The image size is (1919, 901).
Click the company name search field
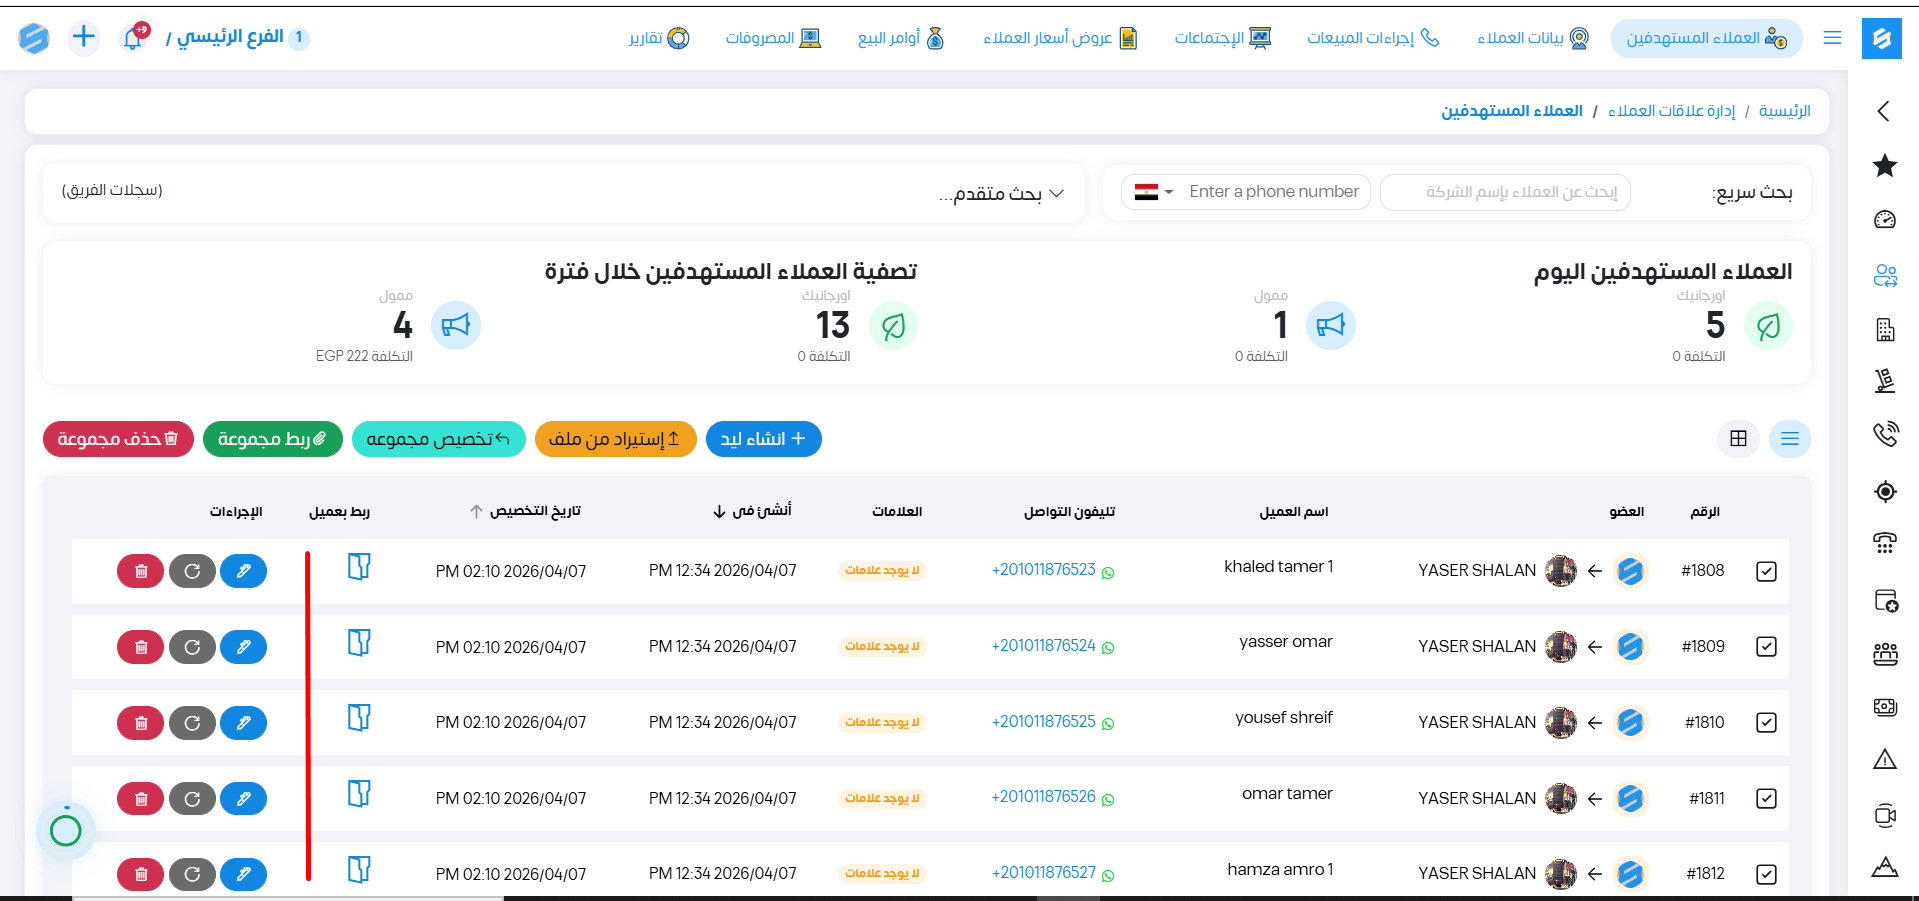click(1505, 192)
